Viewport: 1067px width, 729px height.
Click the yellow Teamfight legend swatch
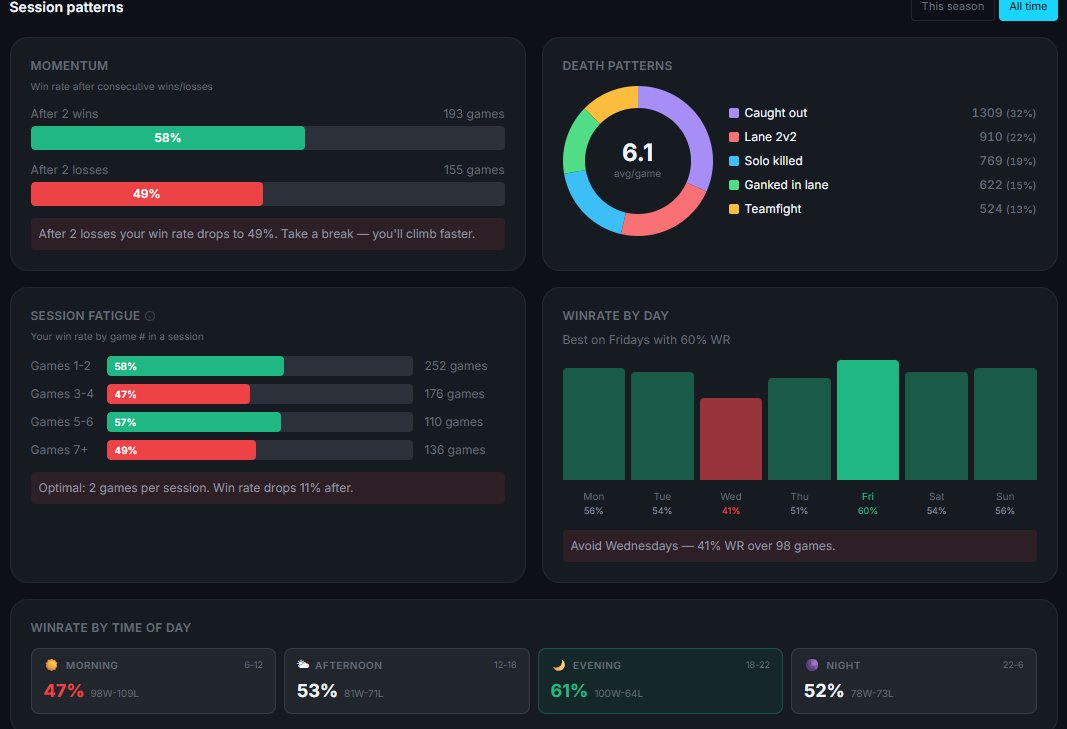[734, 209]
